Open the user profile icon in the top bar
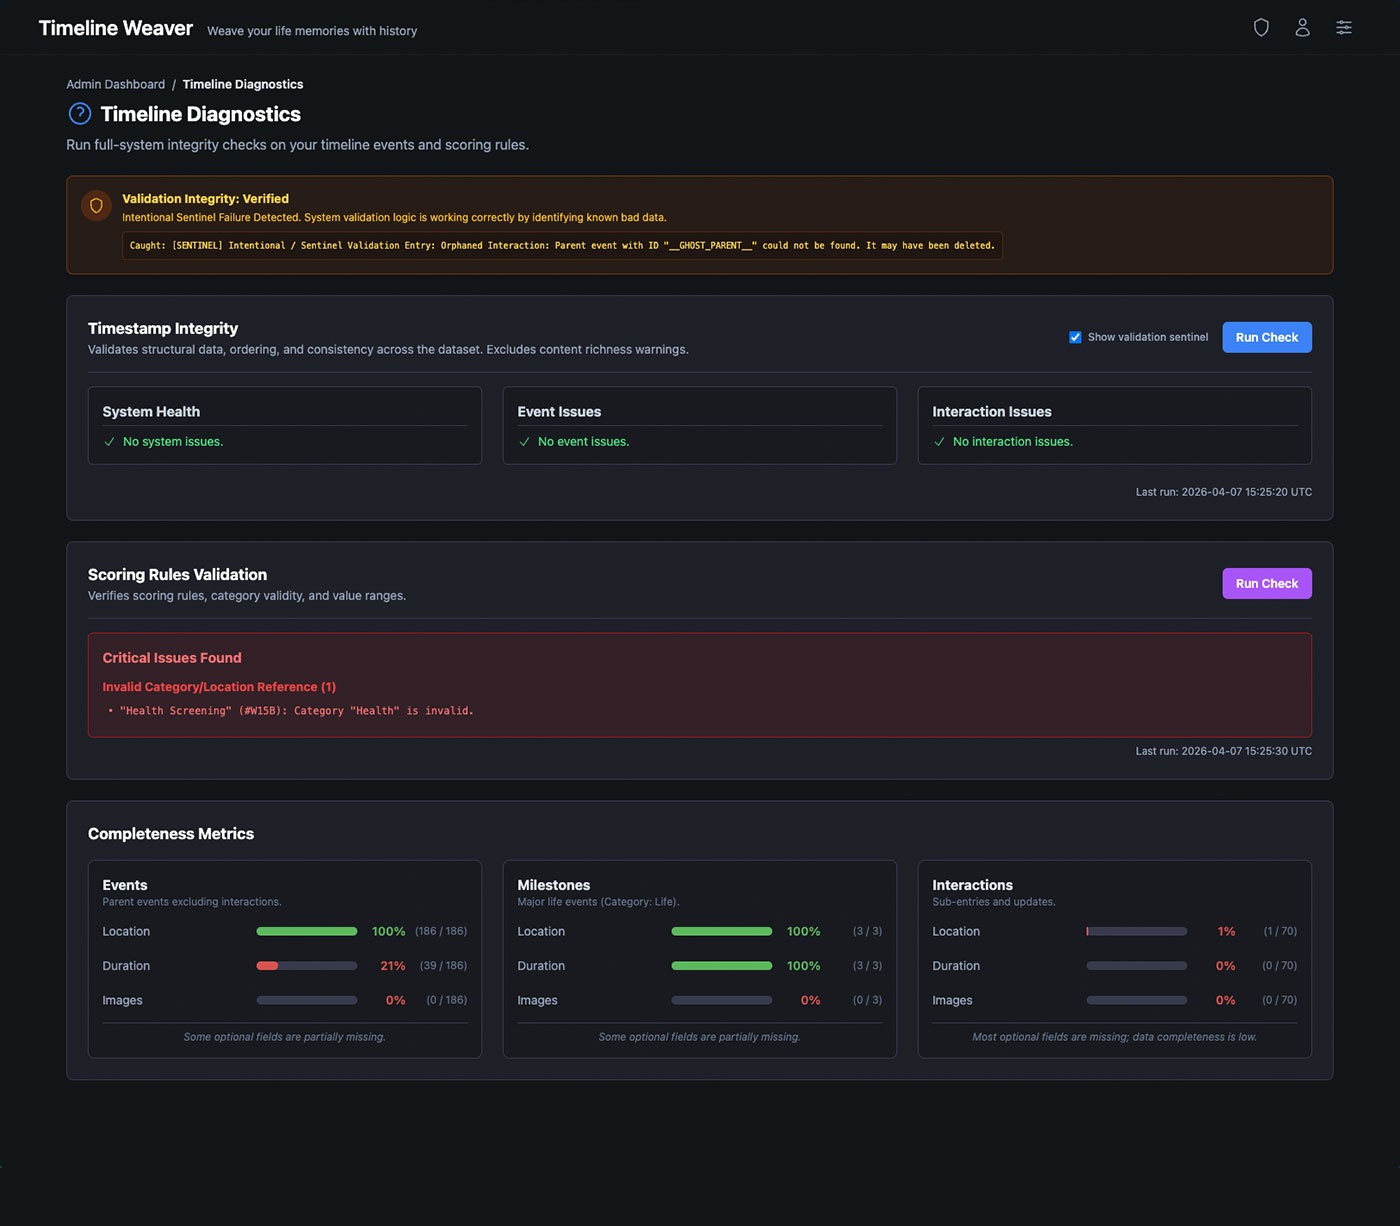This screenshot has height=1226, width=1400. (1302, 27)
